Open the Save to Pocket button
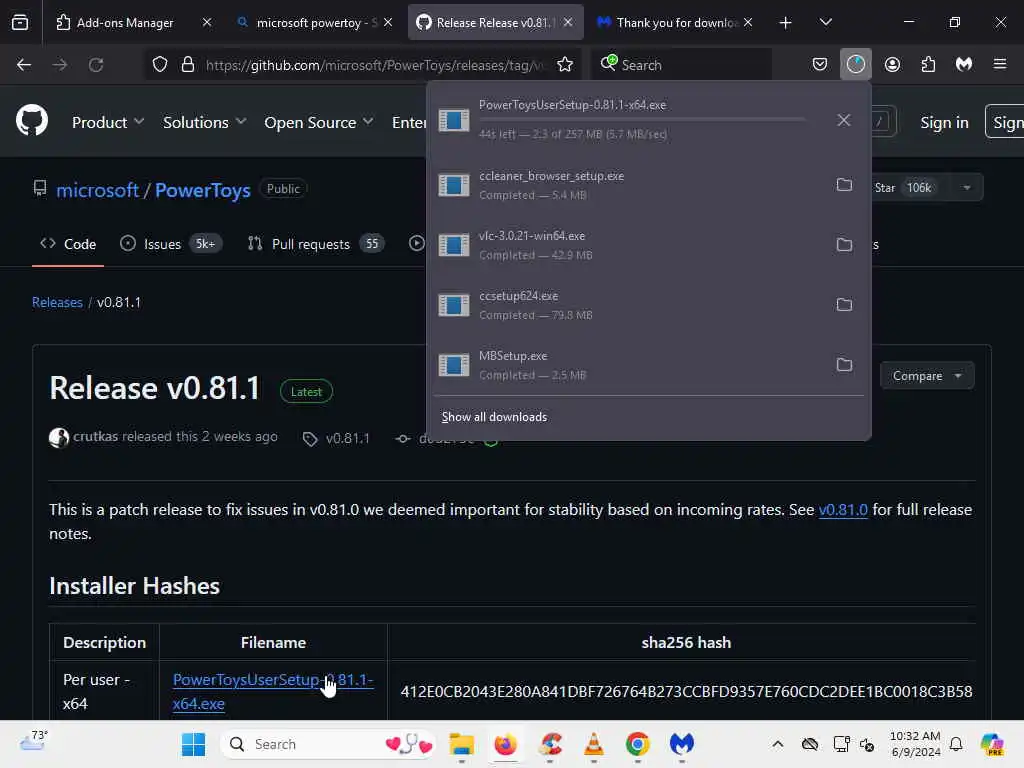 click(x=820, y=65)
